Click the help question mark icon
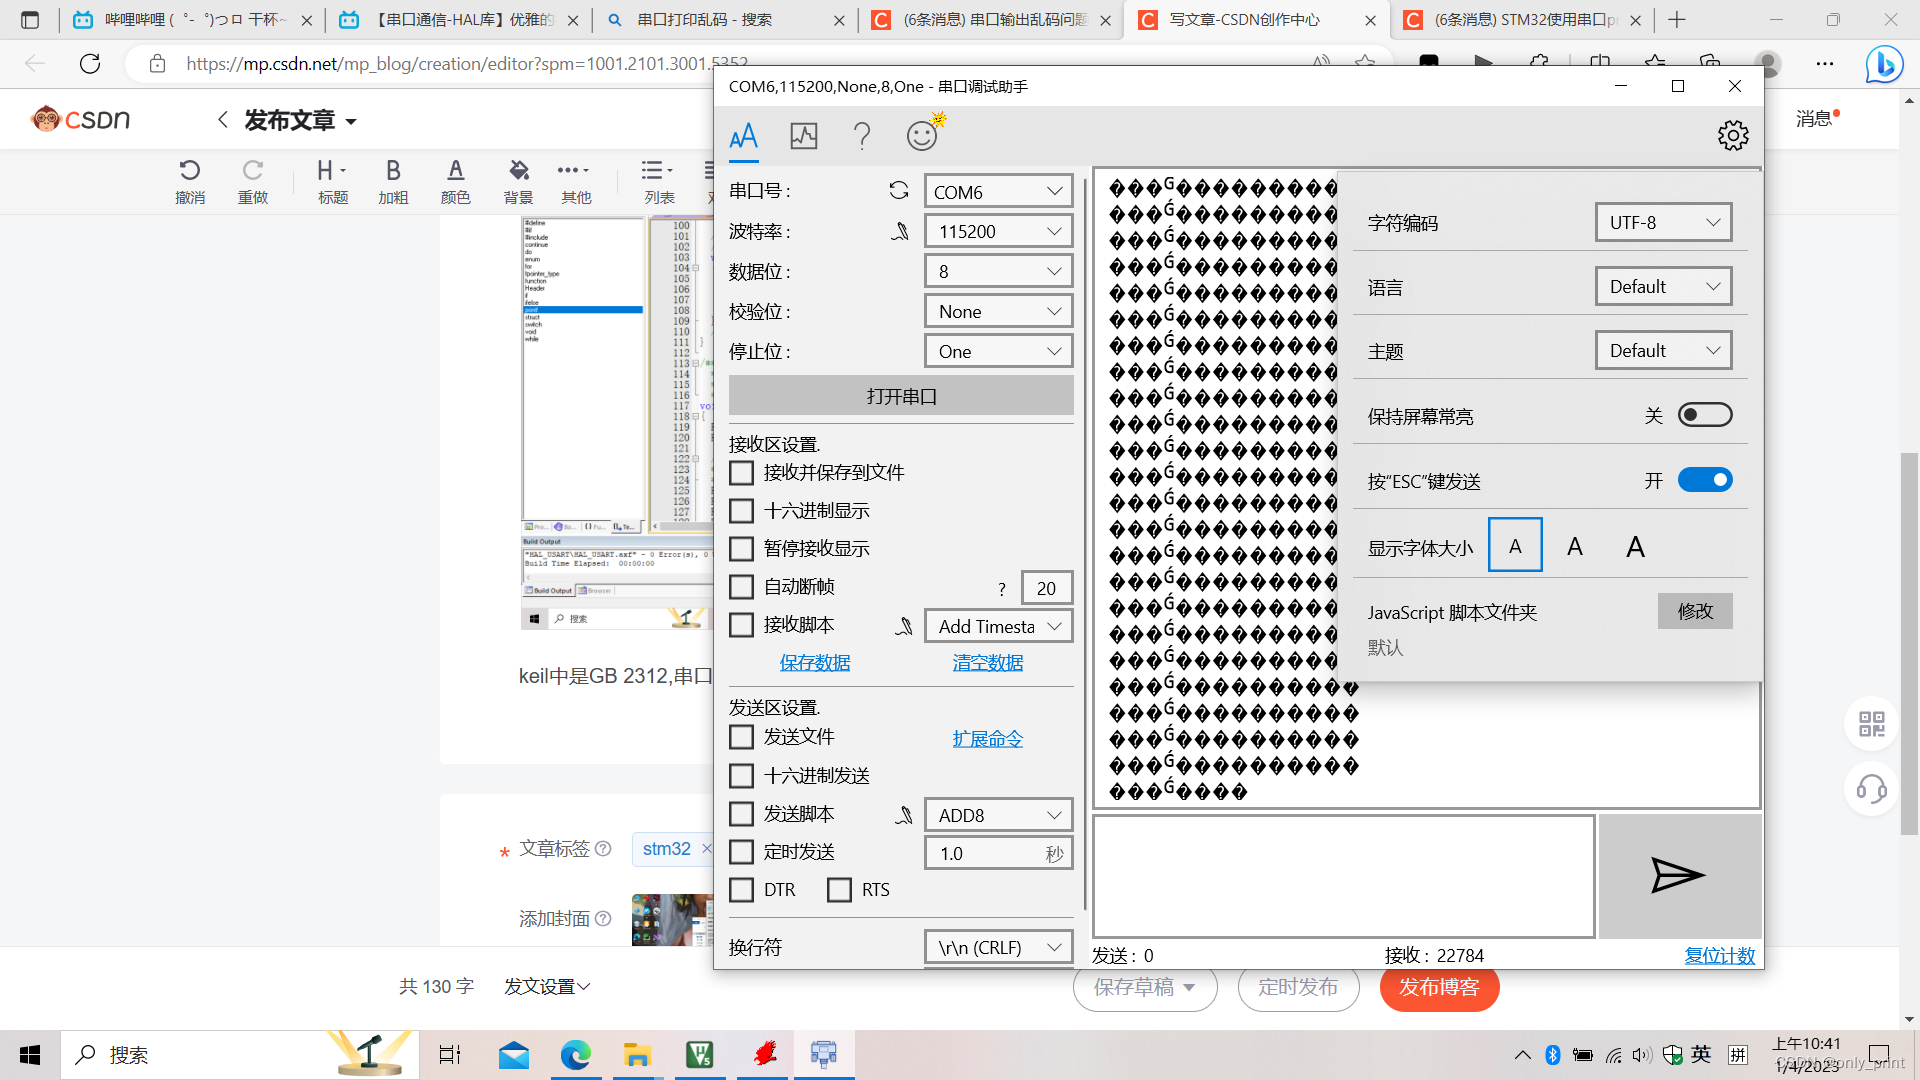This screenshot has width=1920, height=1080. coord(862,136)
